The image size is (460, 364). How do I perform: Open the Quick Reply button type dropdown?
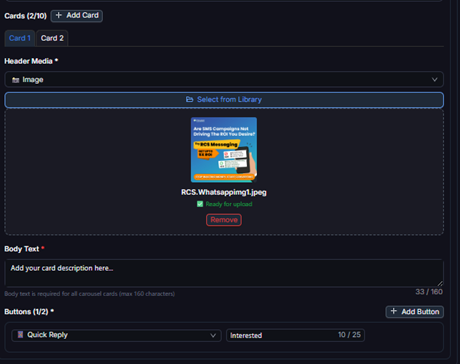tap(116, 335)
